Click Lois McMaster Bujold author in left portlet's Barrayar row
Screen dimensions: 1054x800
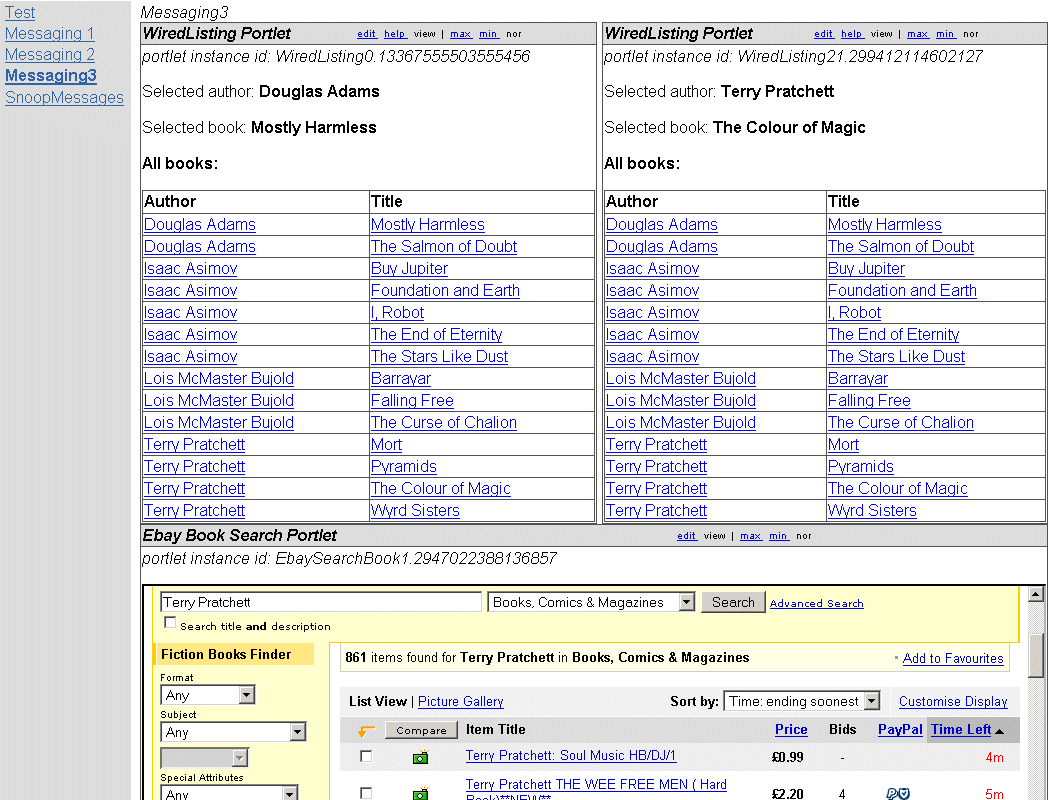[x=219, y=378]
